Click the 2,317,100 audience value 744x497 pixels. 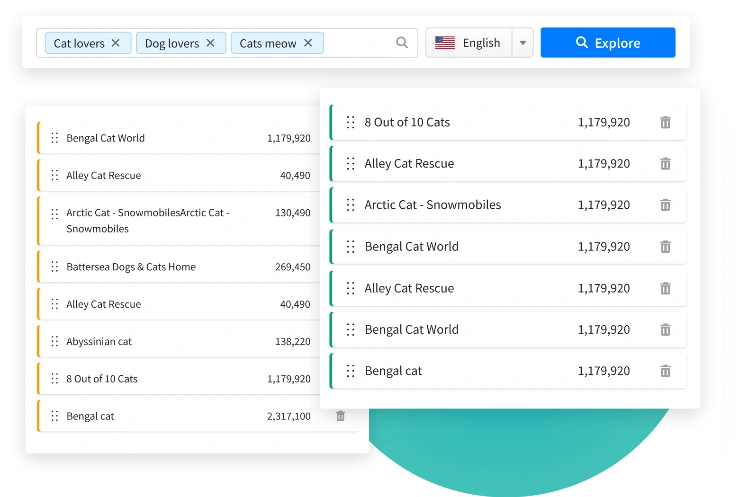(288, 416)
